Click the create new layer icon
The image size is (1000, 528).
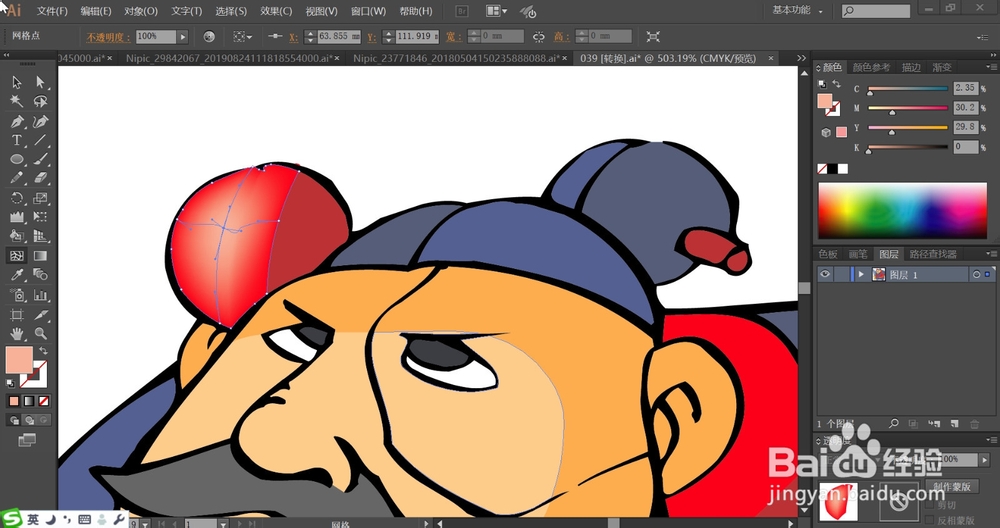tap(954, 423)
